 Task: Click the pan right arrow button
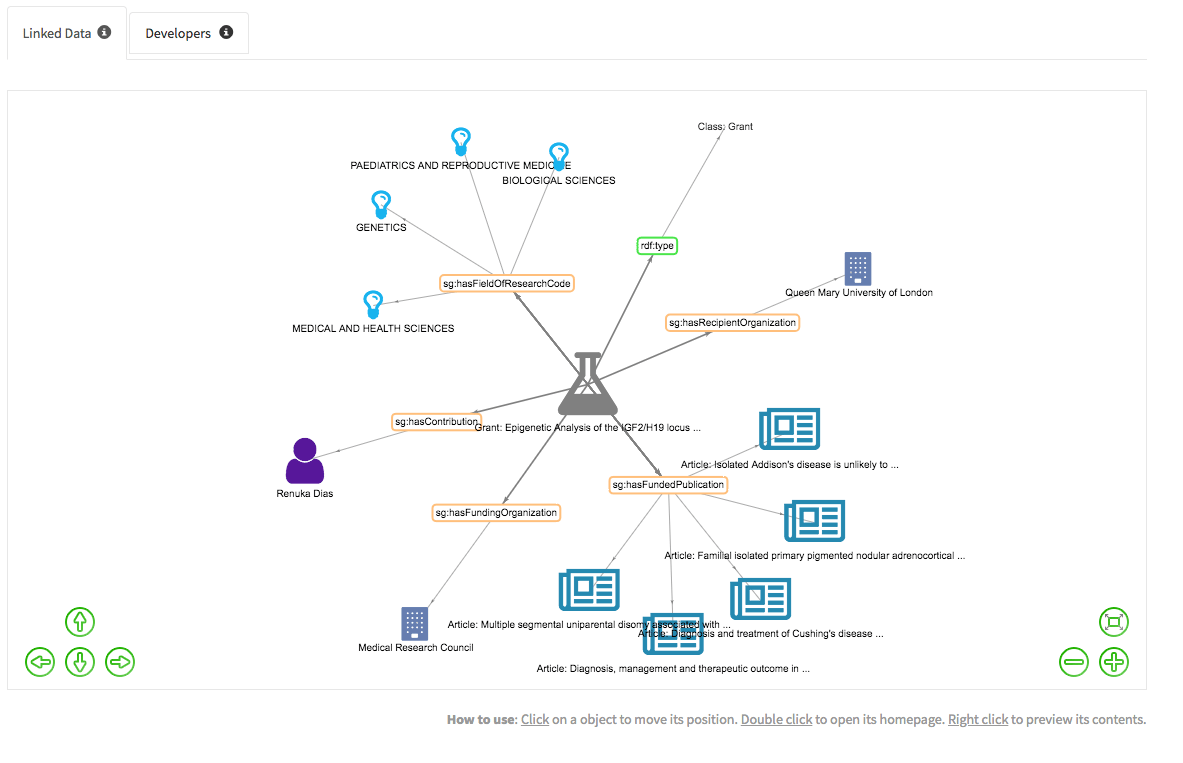[x=120, y=661]
